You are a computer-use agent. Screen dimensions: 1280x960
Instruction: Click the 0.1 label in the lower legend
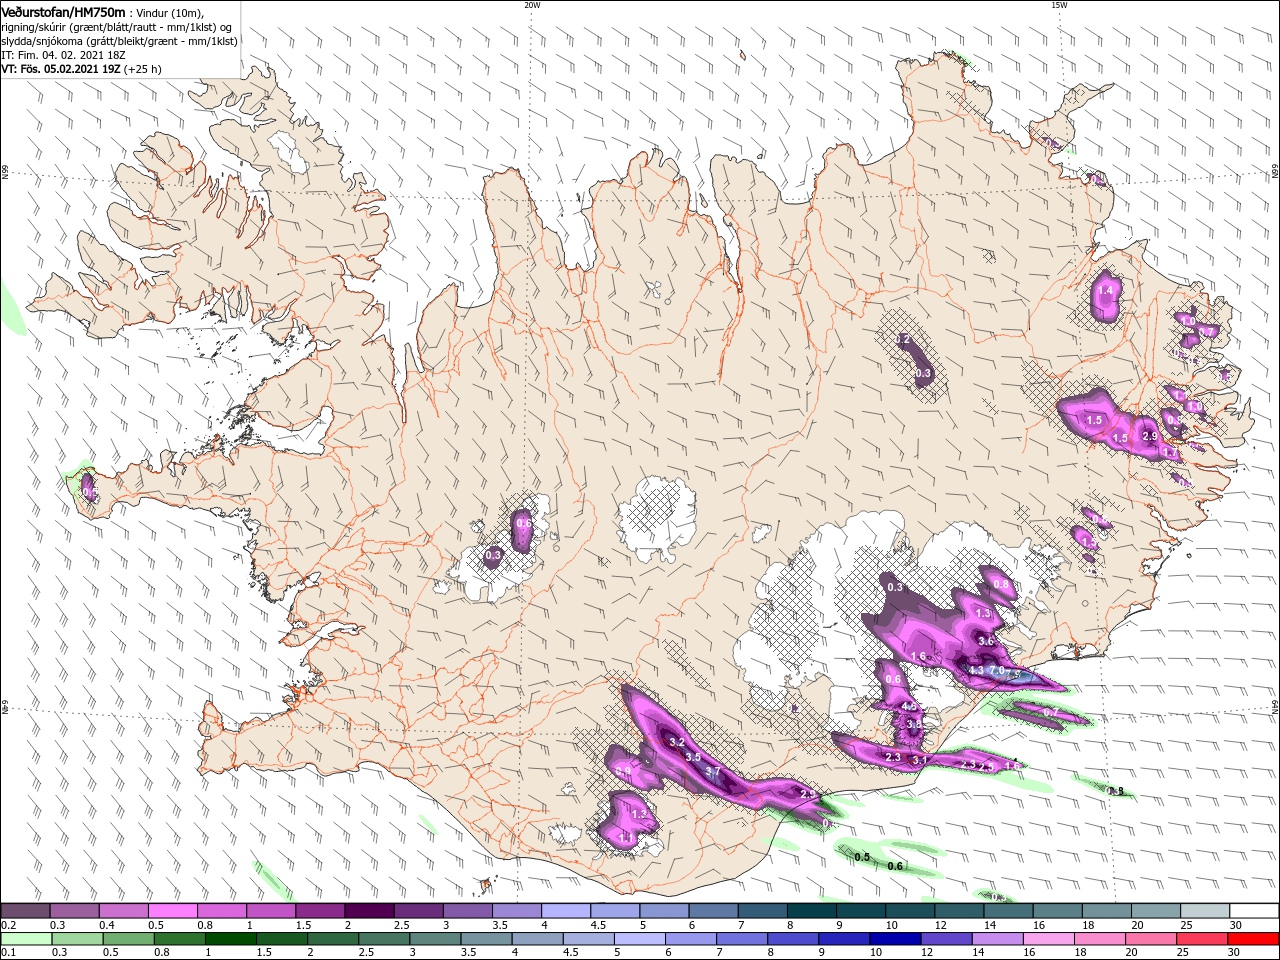[7, 952]
